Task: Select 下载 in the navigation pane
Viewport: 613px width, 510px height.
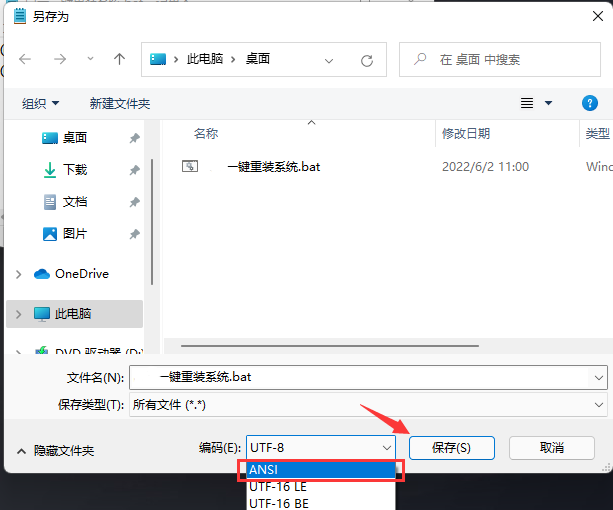Action: pyautogui.click(x=75, y=170)
